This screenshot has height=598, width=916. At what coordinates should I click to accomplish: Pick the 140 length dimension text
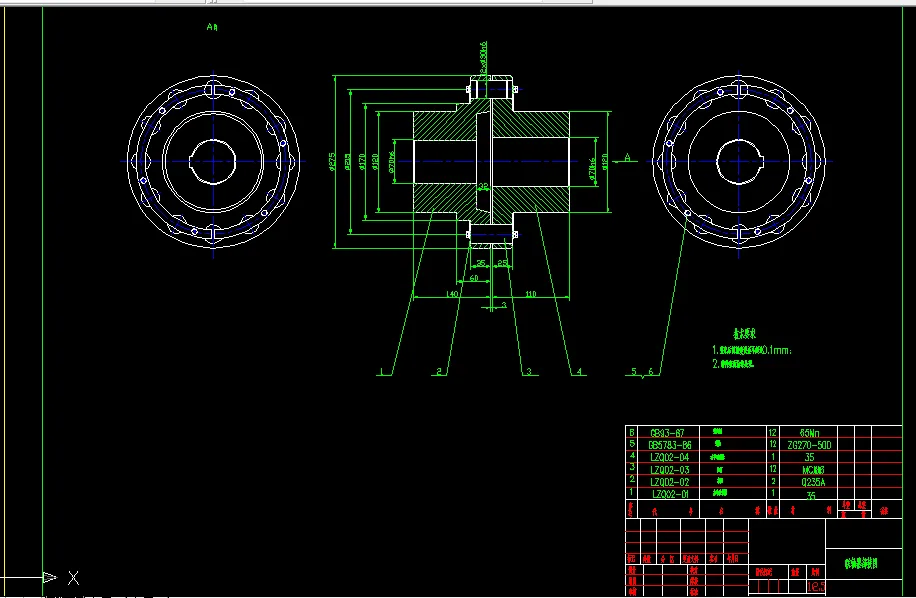pyautogui.click(x=452, y=294)
